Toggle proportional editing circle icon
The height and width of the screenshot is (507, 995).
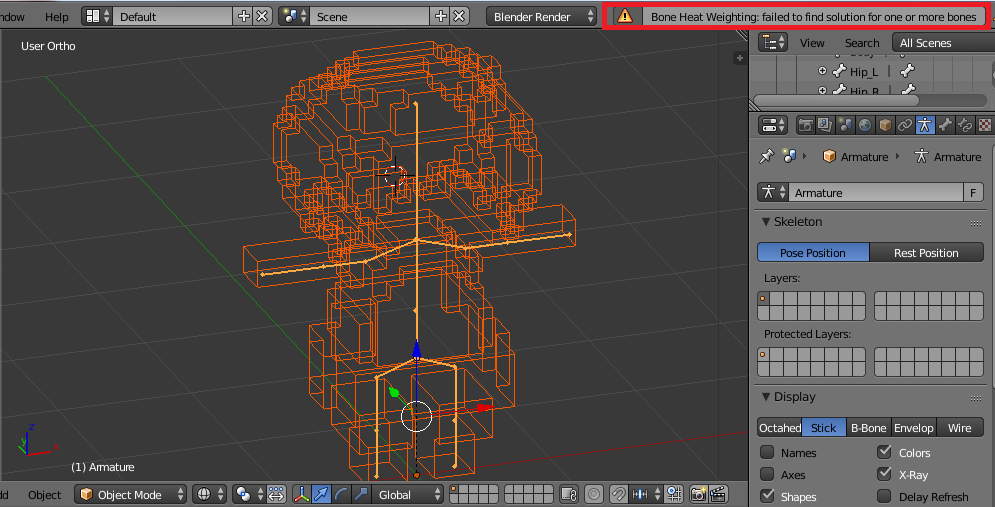point(594,494)
